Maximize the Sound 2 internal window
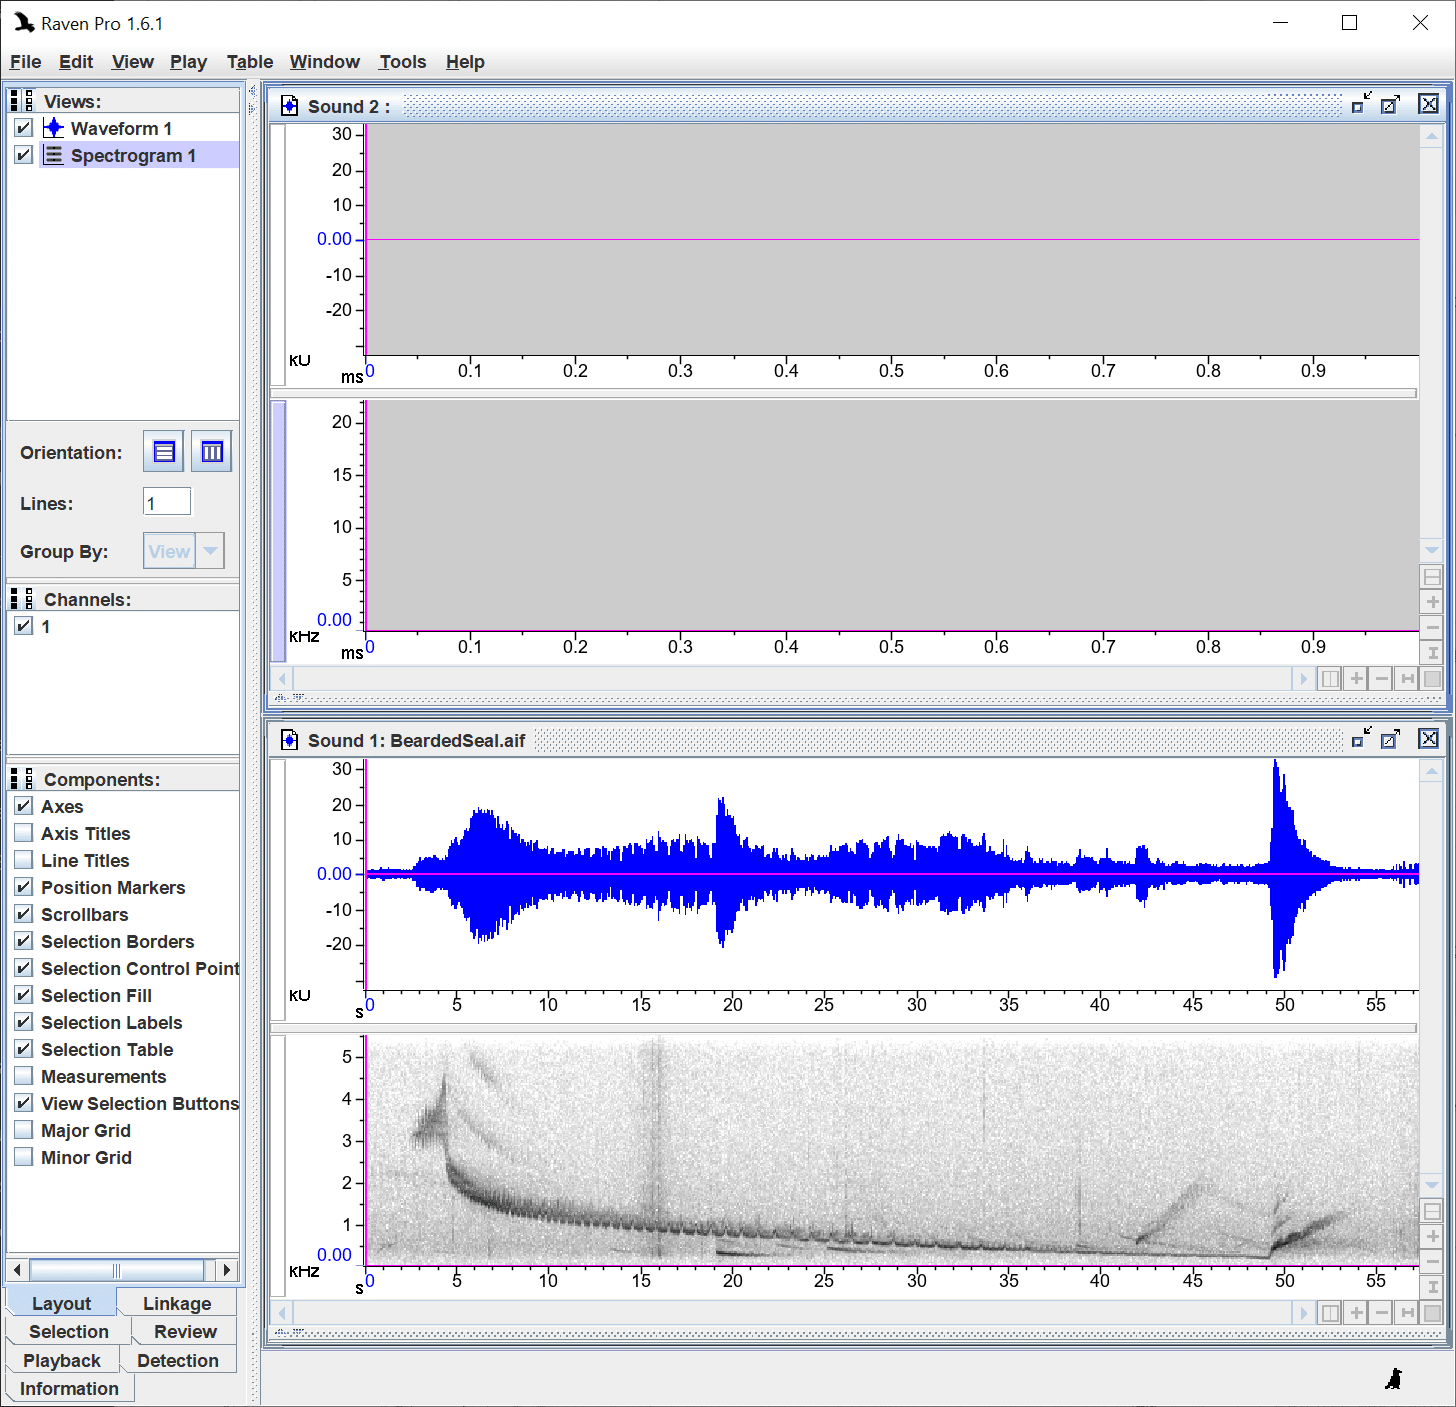The width and height of the screenshot is (1456, 1407). tap(1390, 105)
